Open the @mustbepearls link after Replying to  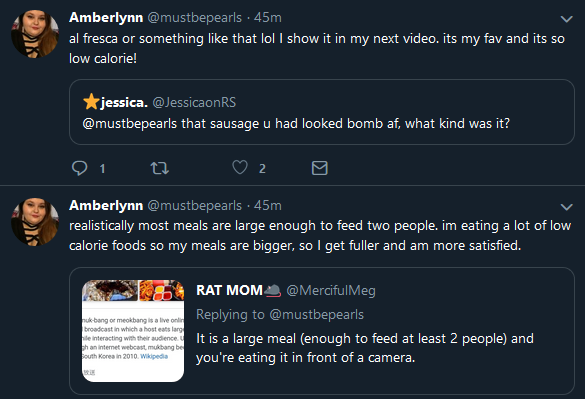point(316,315)
